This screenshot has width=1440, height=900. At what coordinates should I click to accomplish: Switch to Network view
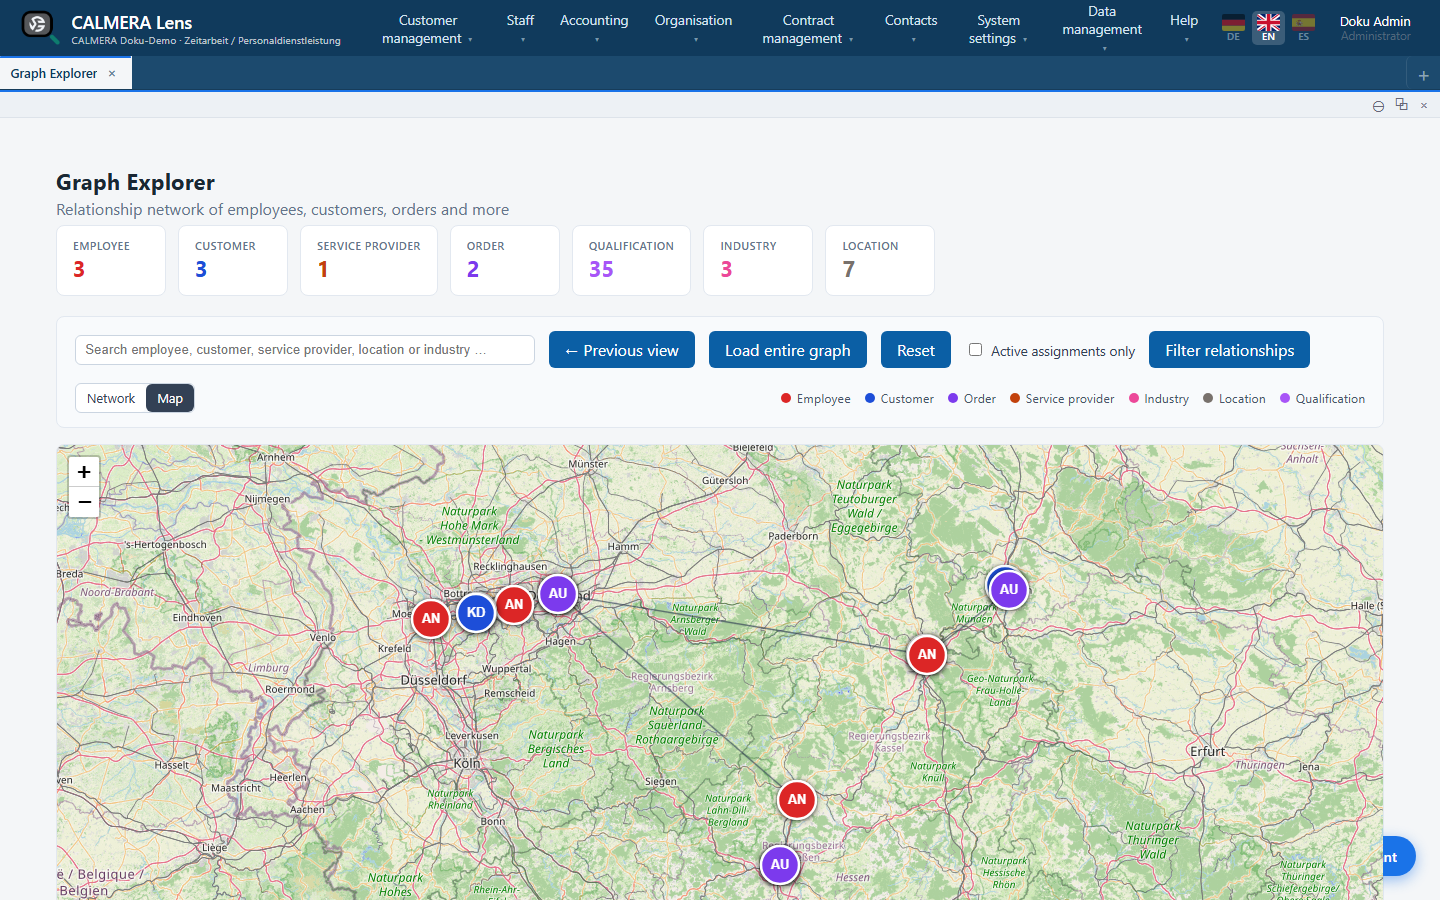[x=111, y=398]
